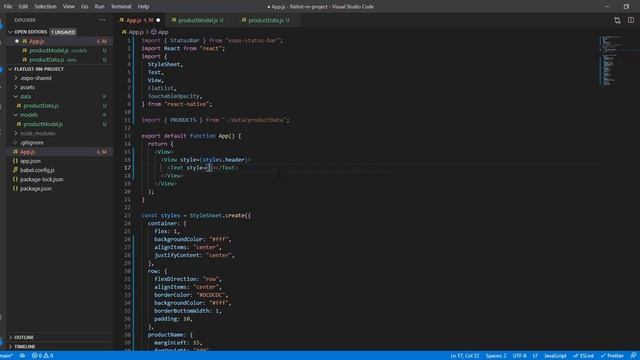Click 'export default function App()' line
640x360 pixels.
tap(191, 136)
